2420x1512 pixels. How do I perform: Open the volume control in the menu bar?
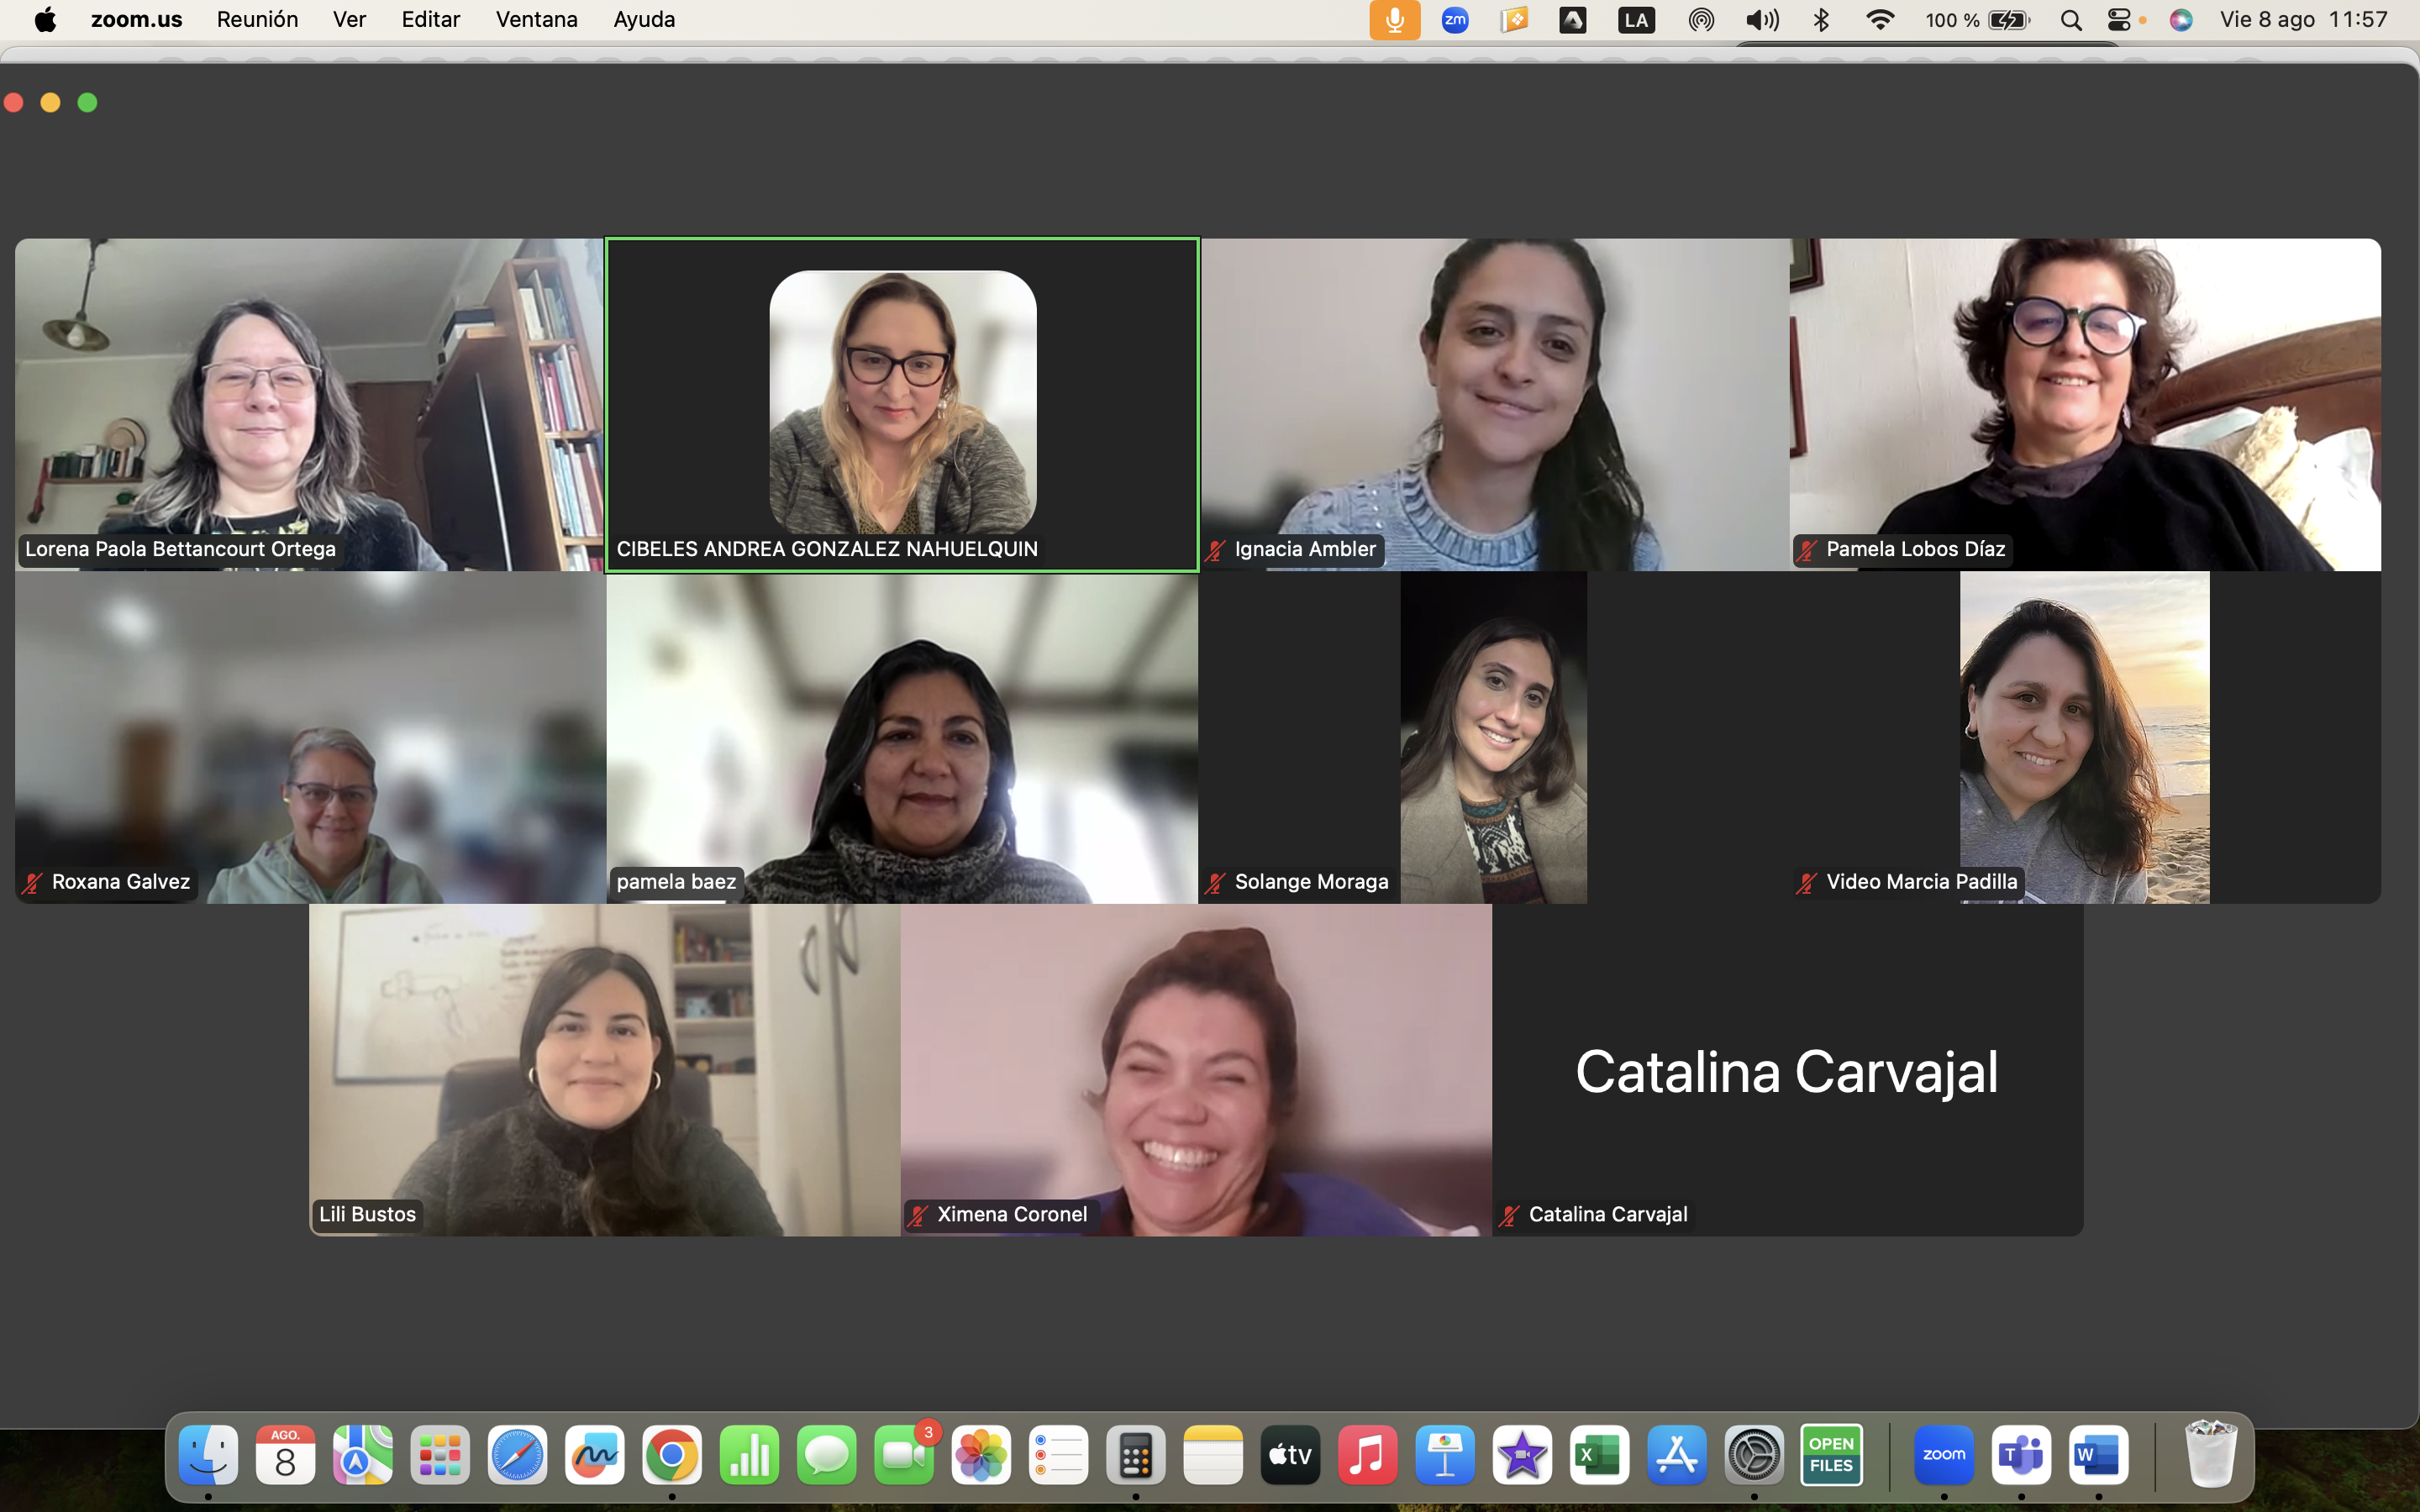pyautogui.click(x=1762, y=20)
